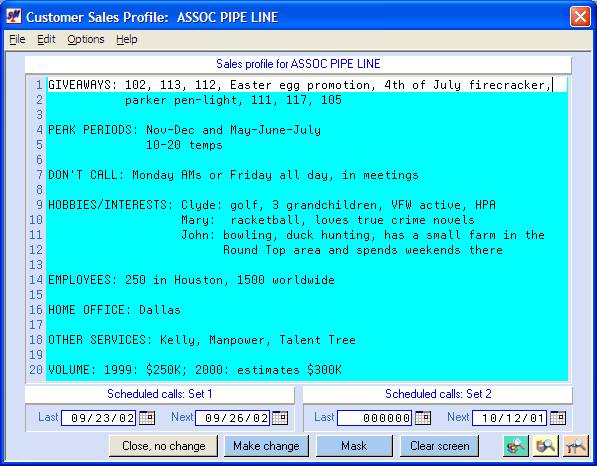Open the Options menu
The width and height of the screenshot is (597, 466).
pos(86,39)
